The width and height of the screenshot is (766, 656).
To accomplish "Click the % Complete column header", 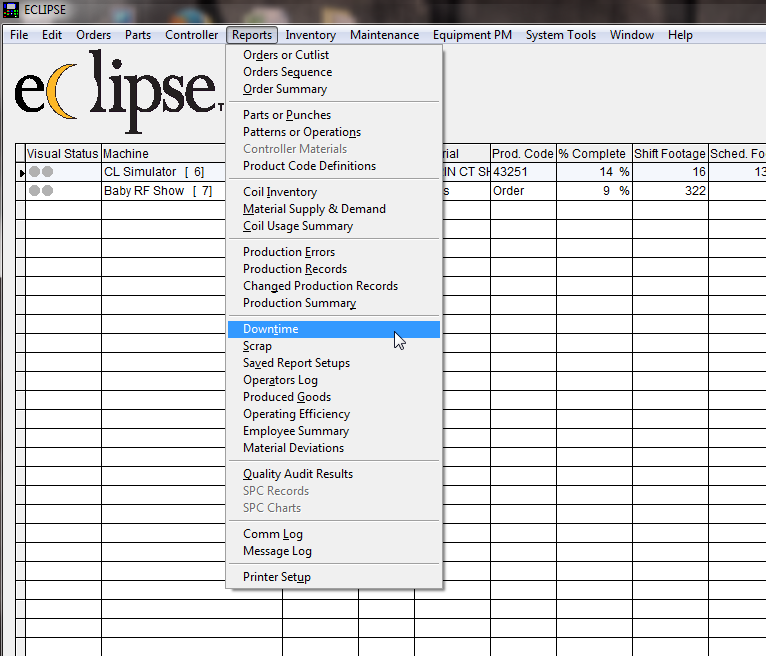I will (x=595, y=153).
